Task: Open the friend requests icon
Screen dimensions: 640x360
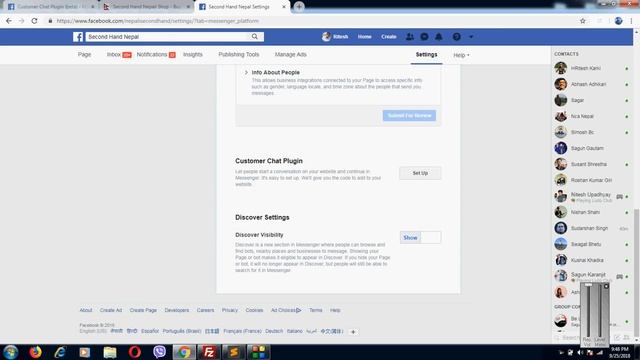Action: tap(409, 37)
